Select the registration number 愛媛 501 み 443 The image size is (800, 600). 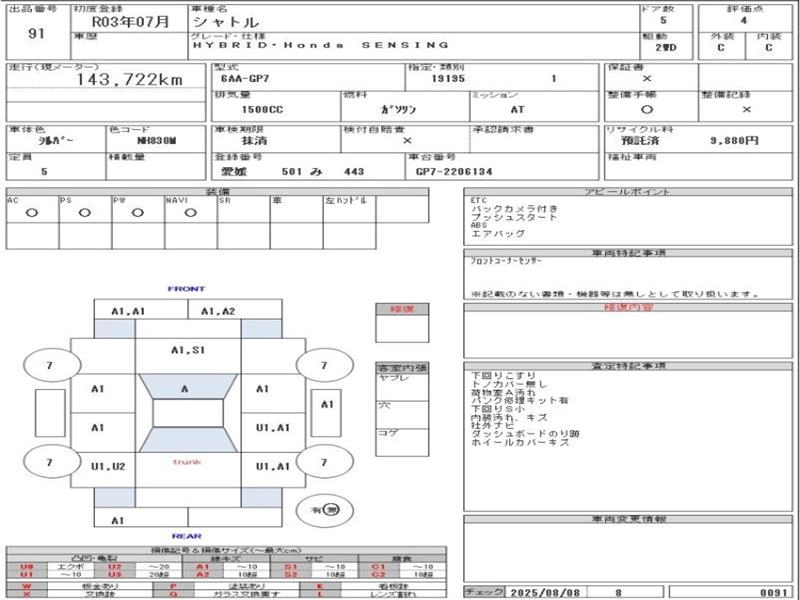coord(292,172)
